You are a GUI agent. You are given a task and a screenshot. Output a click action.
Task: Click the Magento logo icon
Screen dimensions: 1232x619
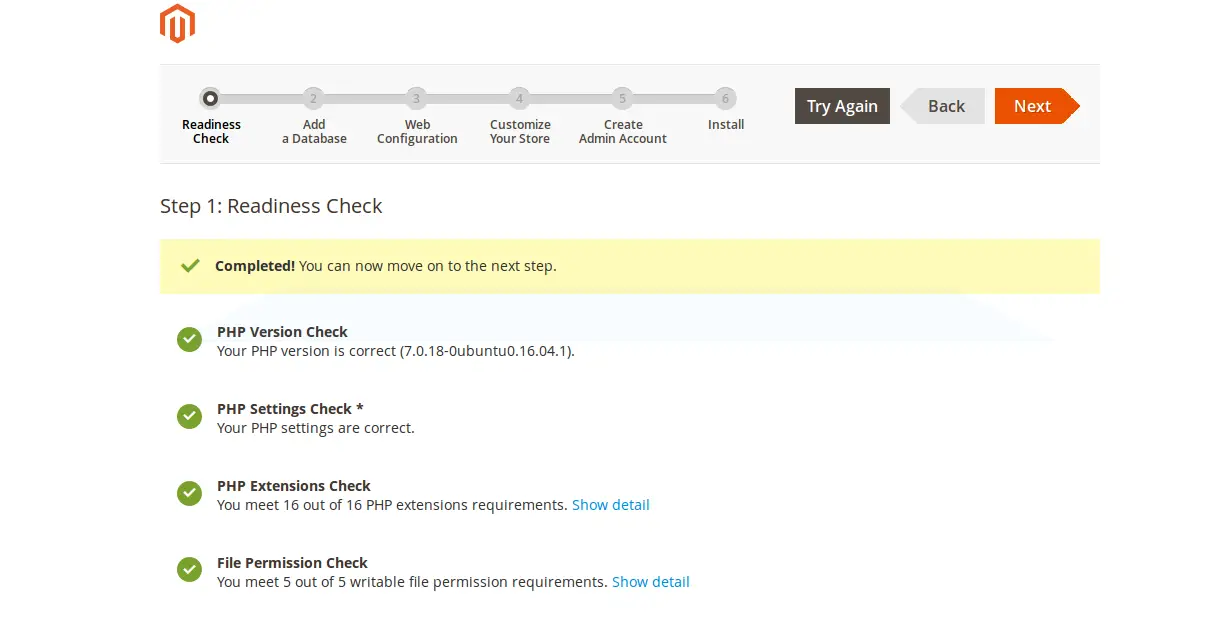coord(177,24)
